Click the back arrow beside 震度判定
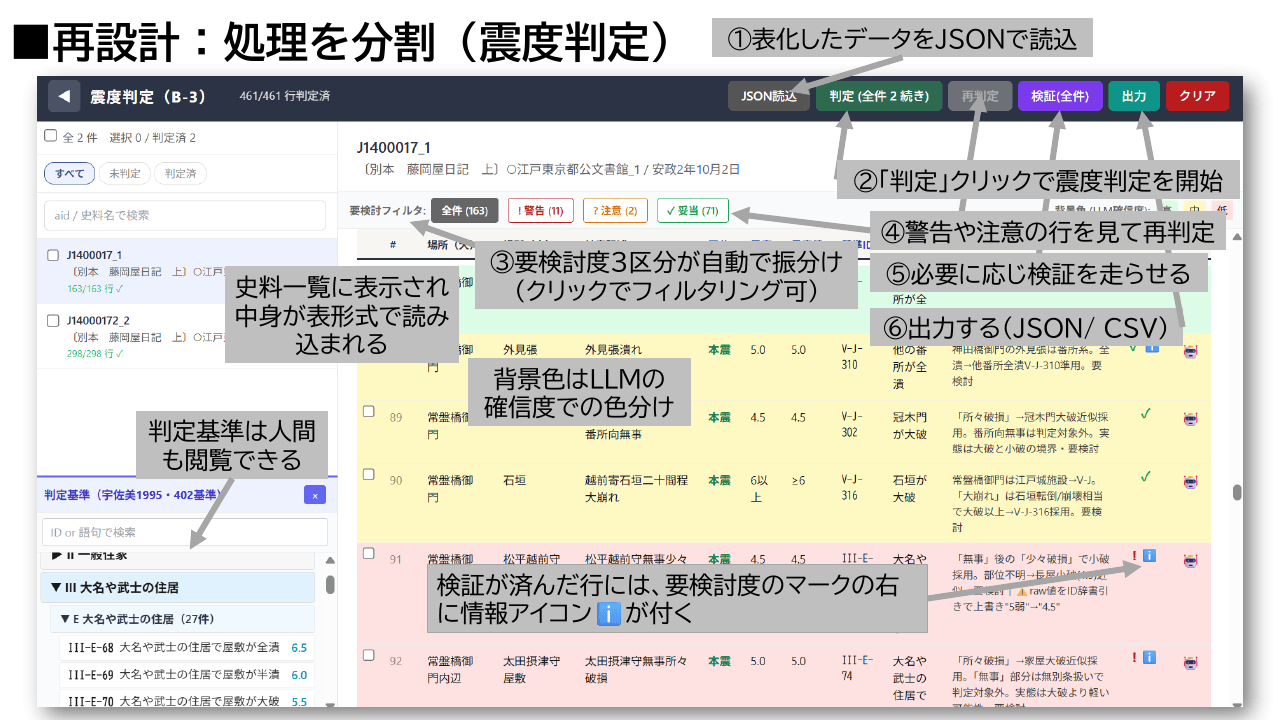The image size is (1280, 720). 64,97
